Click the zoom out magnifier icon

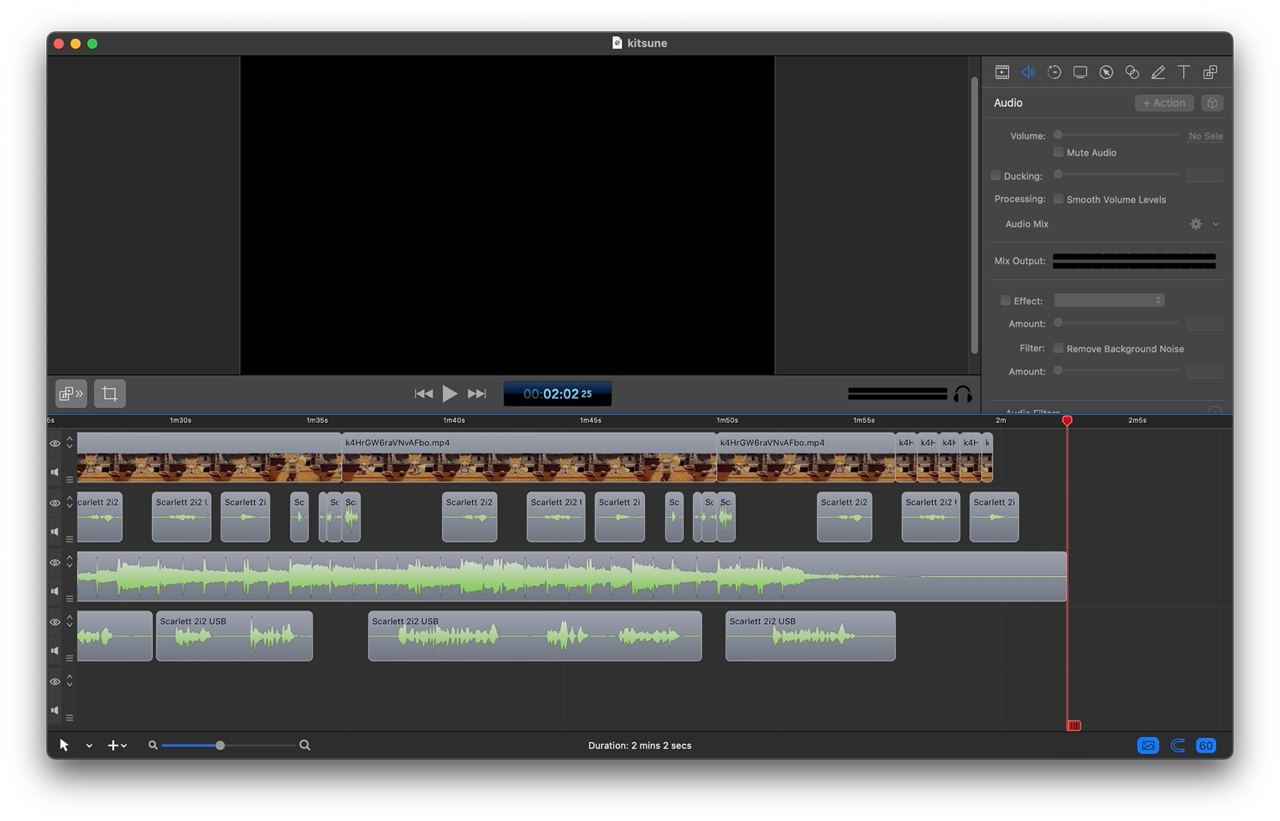click(153, 745)
